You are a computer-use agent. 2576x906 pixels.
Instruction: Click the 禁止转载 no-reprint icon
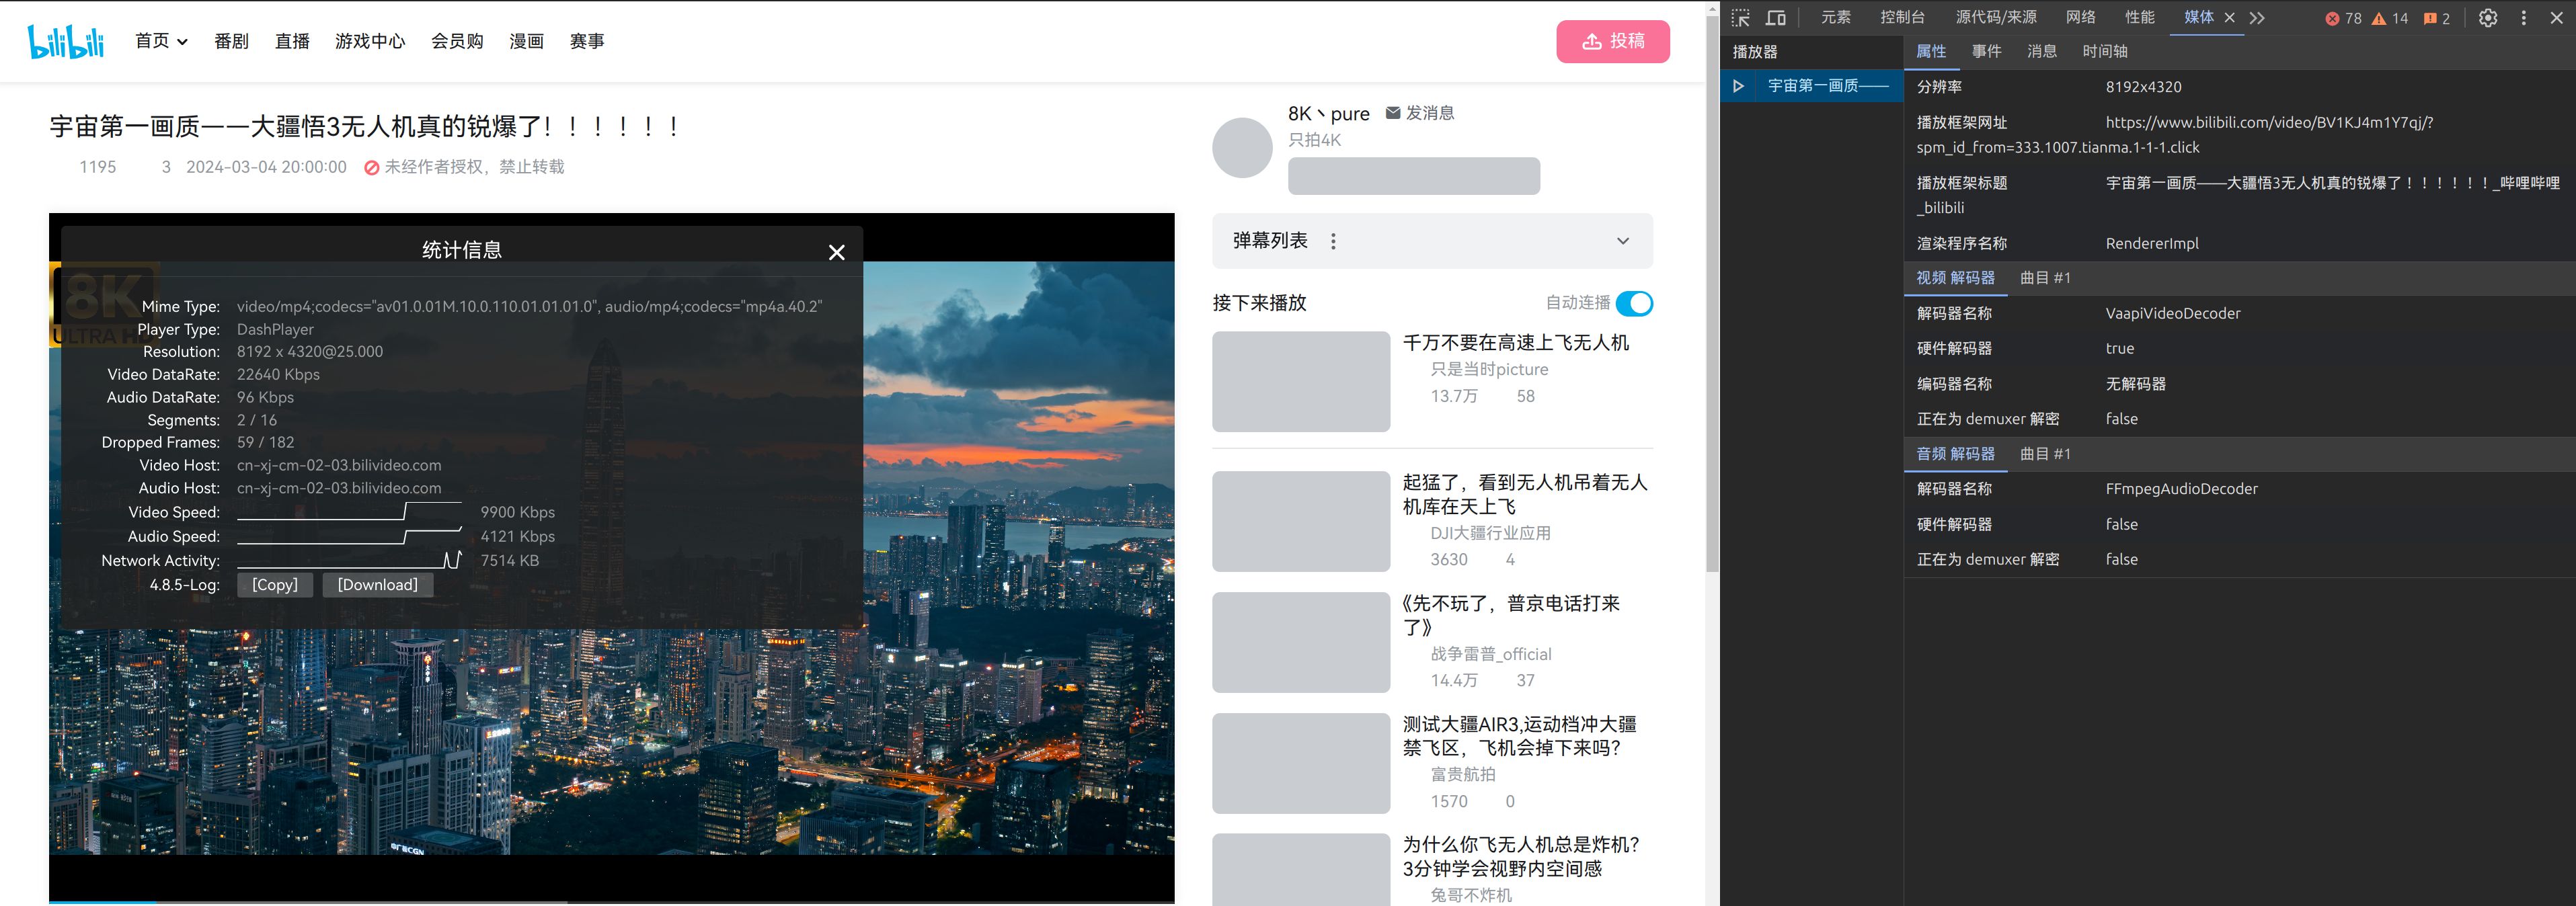[x=371, y=168]
